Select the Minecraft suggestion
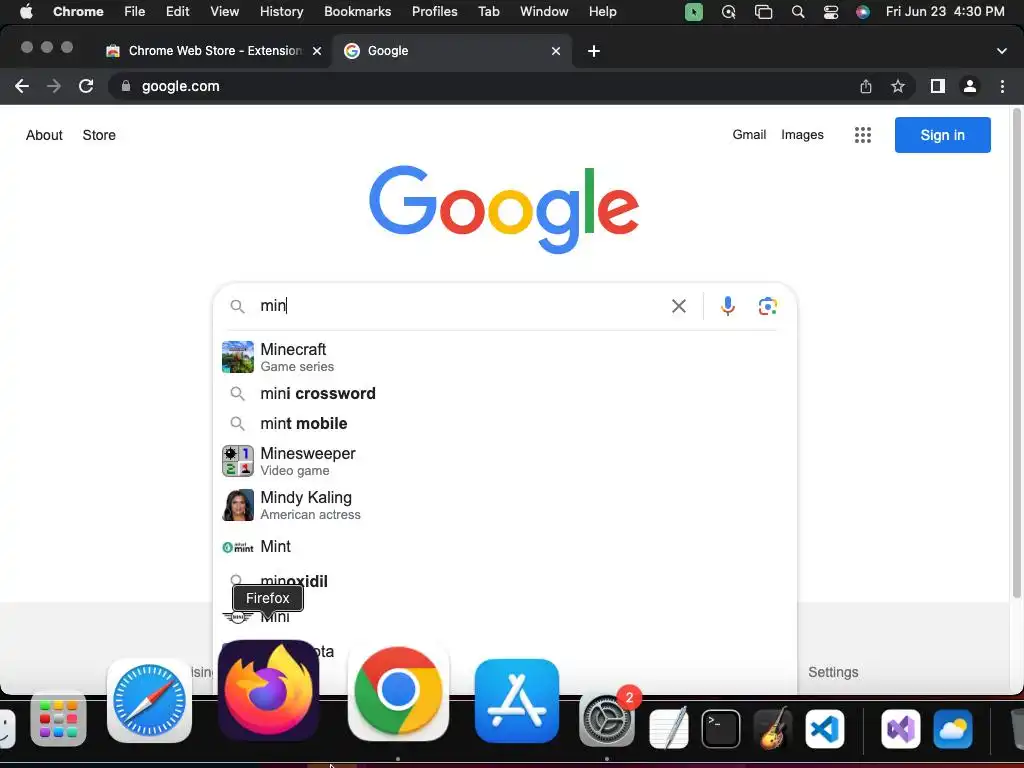Viewport: 1024px width, 768px height. pyautogui.click(x=504, y=357)
